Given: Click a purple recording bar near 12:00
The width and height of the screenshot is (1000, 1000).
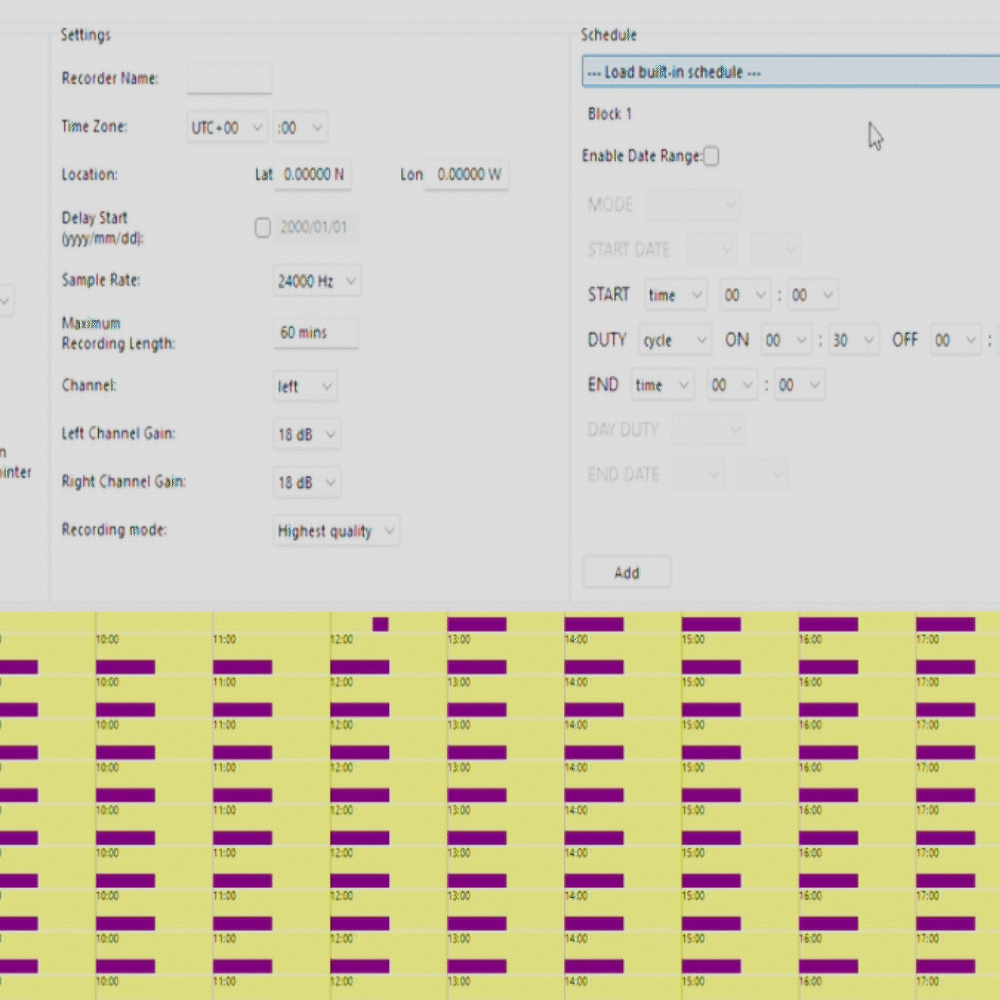Looking at the screenshot, I should [x=360, y=665].
